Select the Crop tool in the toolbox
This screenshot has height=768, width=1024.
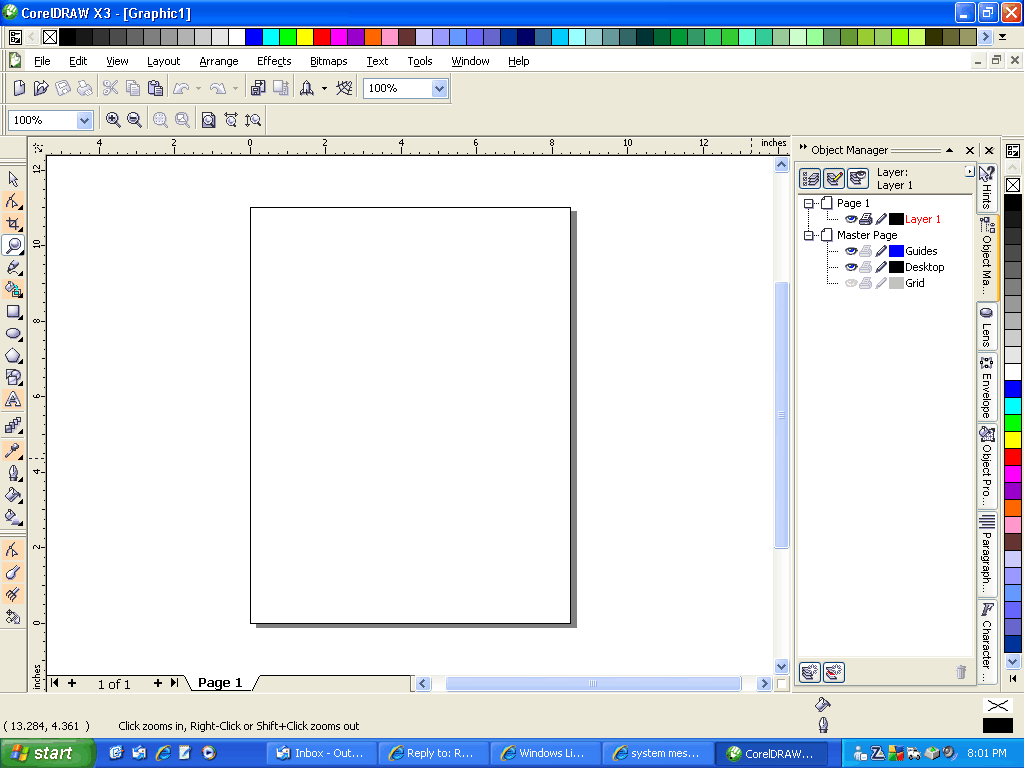(x=13, y=223)
